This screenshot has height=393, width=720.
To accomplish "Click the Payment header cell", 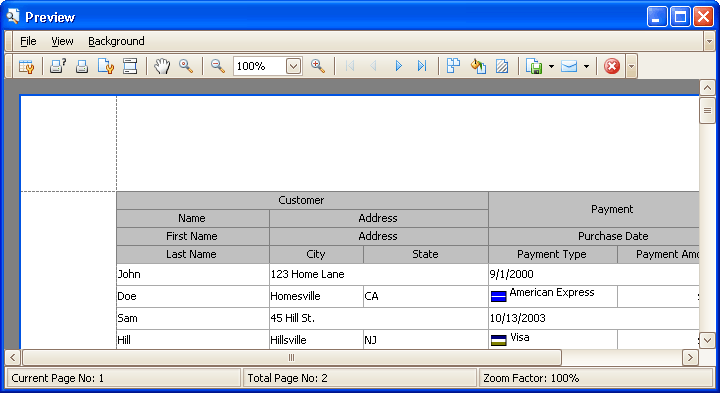I will [594, 209].
